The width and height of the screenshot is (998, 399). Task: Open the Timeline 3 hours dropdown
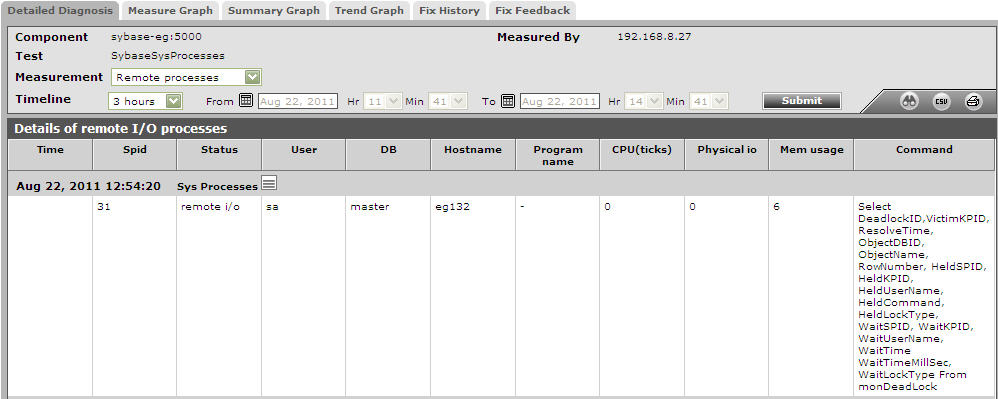click(145, 101)
